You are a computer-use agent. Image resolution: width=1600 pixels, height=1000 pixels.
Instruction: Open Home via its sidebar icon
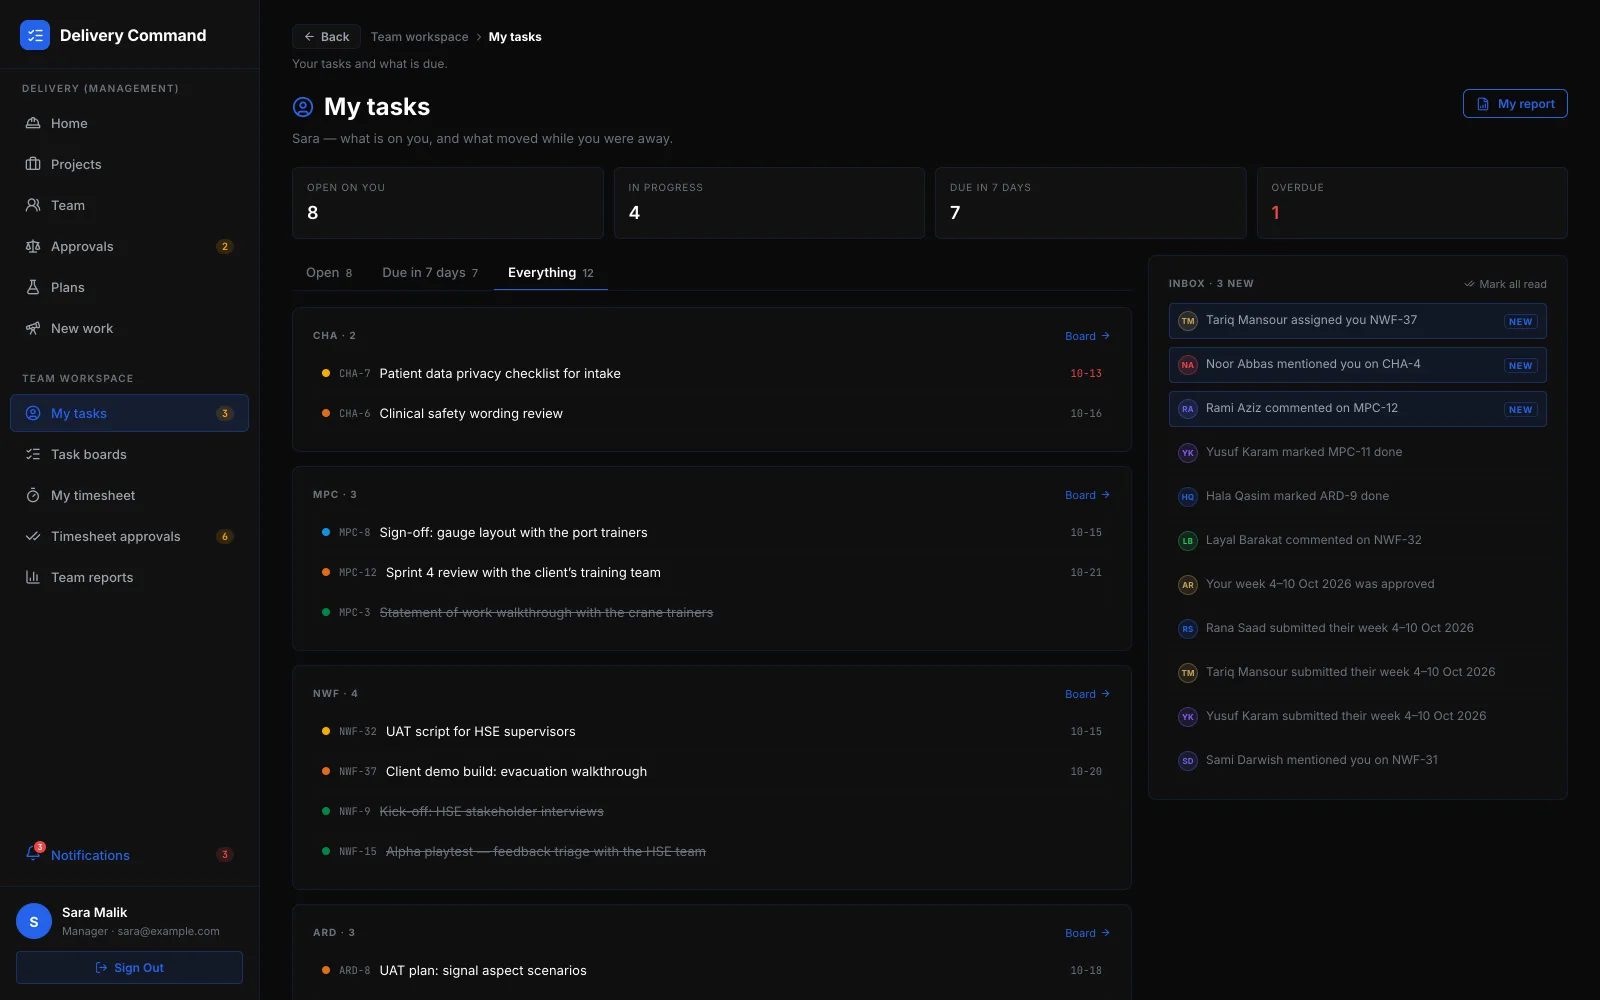click(33, 123)
